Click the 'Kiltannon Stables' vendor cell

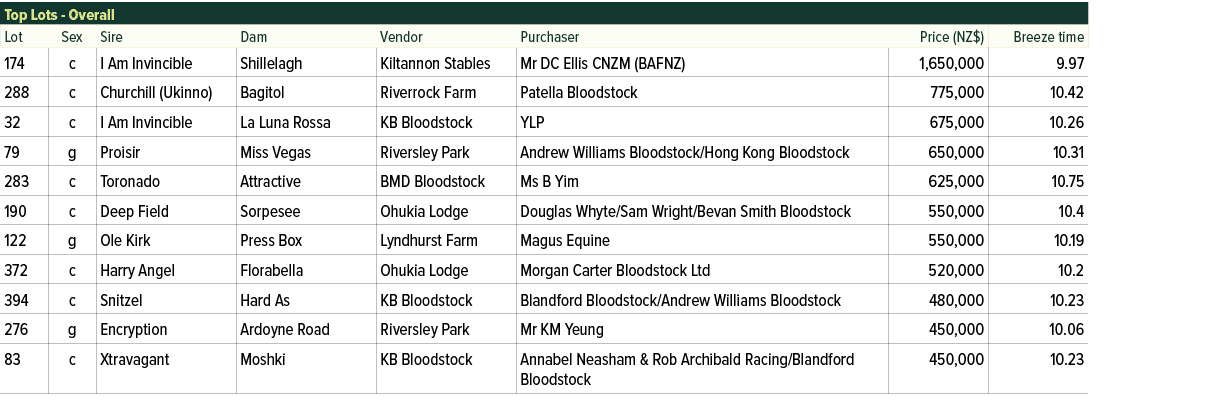click(x=435, y=63)
